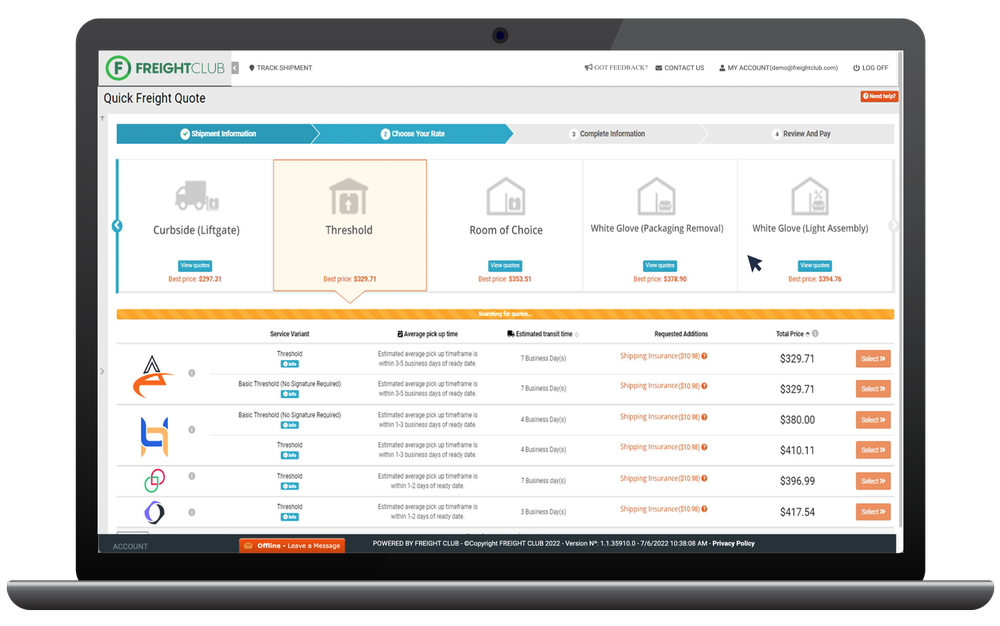Click Shipping Insurance link in $410.11 row
The height and width of the screenshot is (626, 1000).
tap(659, 448)
